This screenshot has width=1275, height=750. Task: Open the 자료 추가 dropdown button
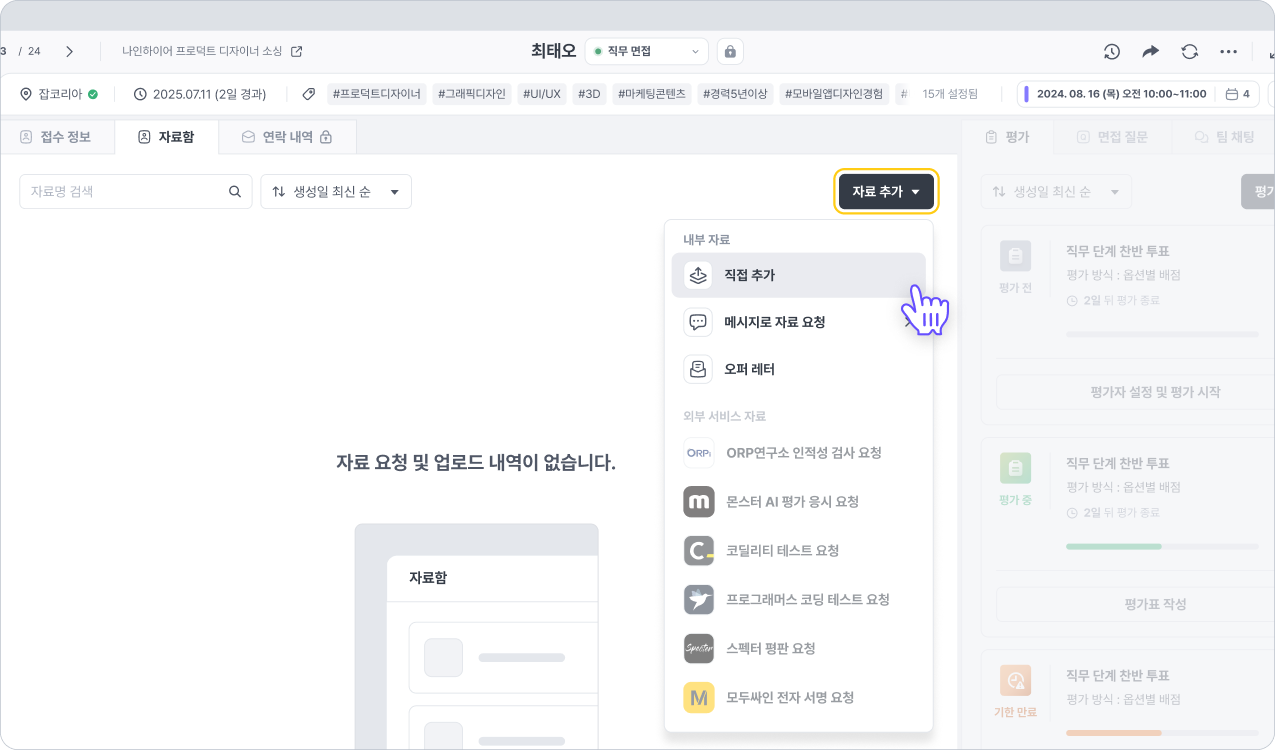[886, 191]
